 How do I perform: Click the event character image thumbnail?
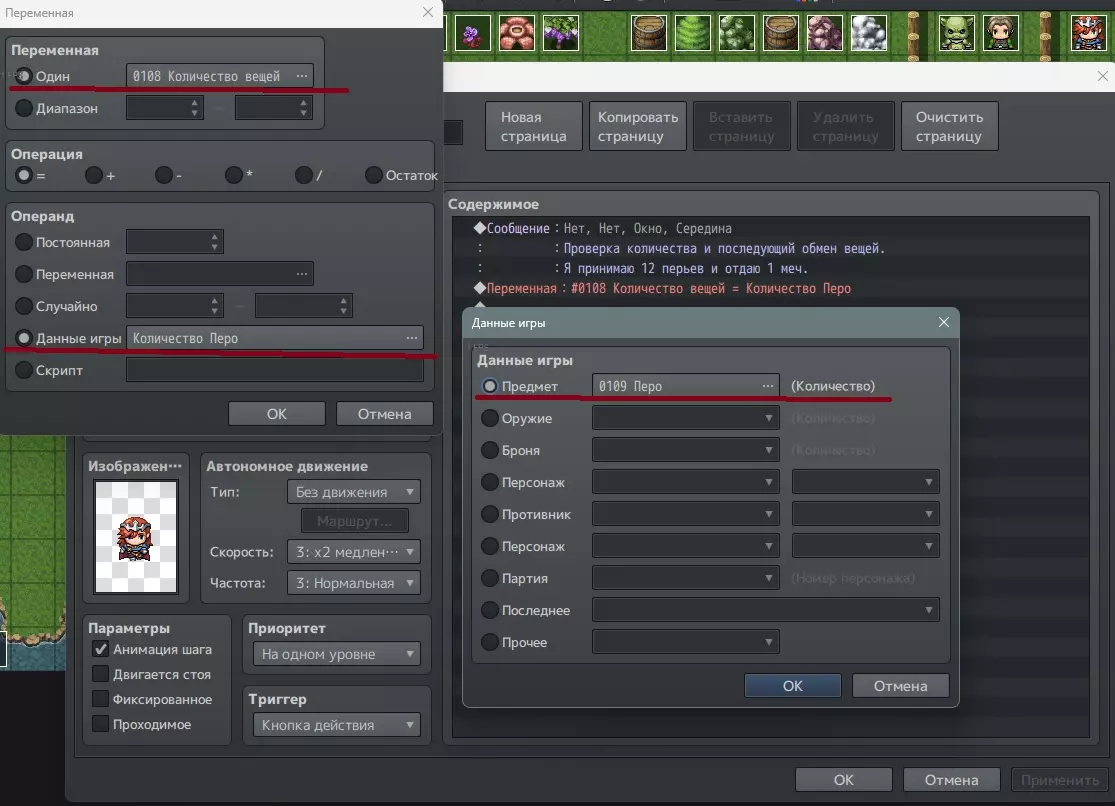click(x=136, y=536)
